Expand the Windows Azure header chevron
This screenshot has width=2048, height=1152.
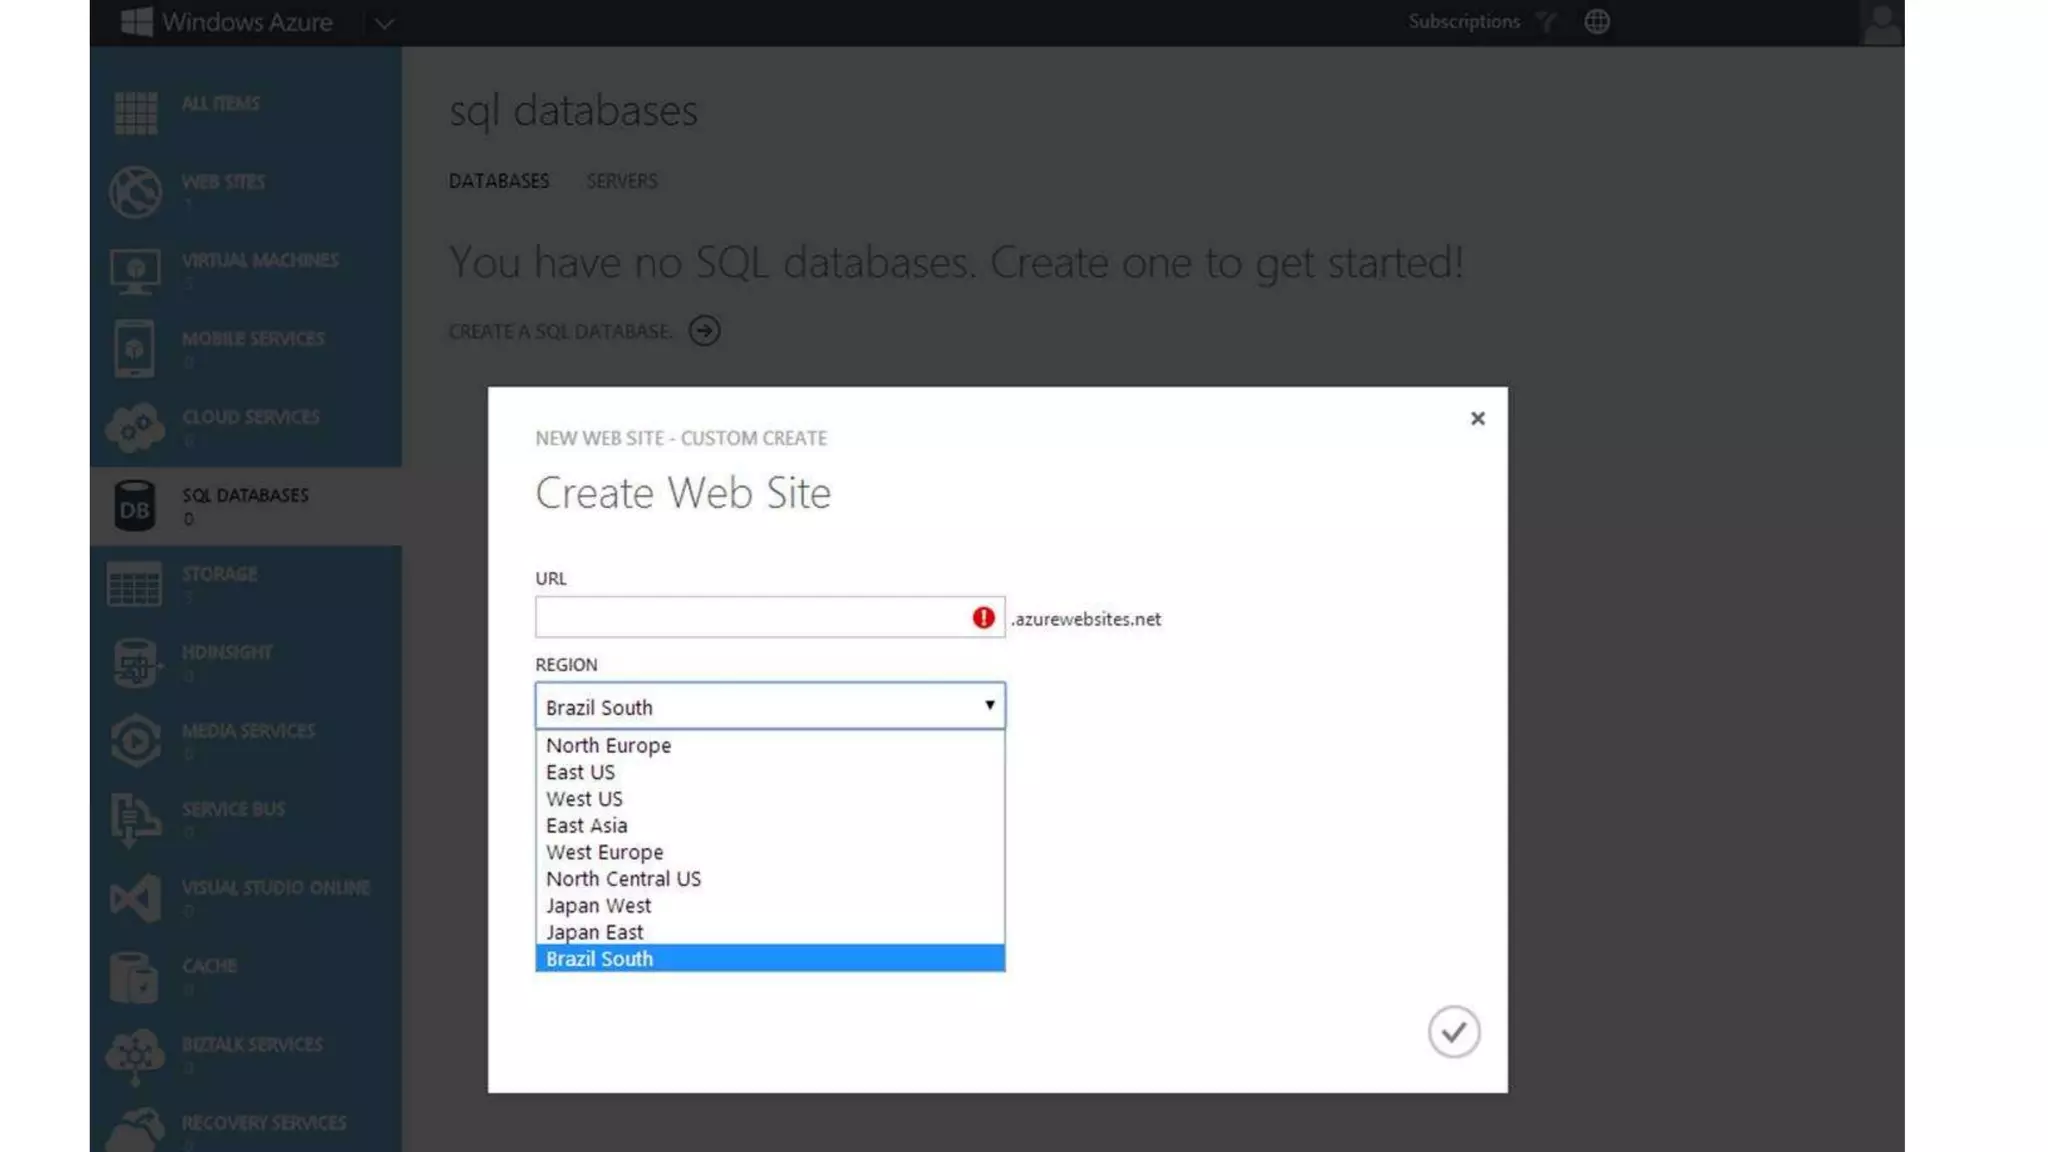[384, 23]
